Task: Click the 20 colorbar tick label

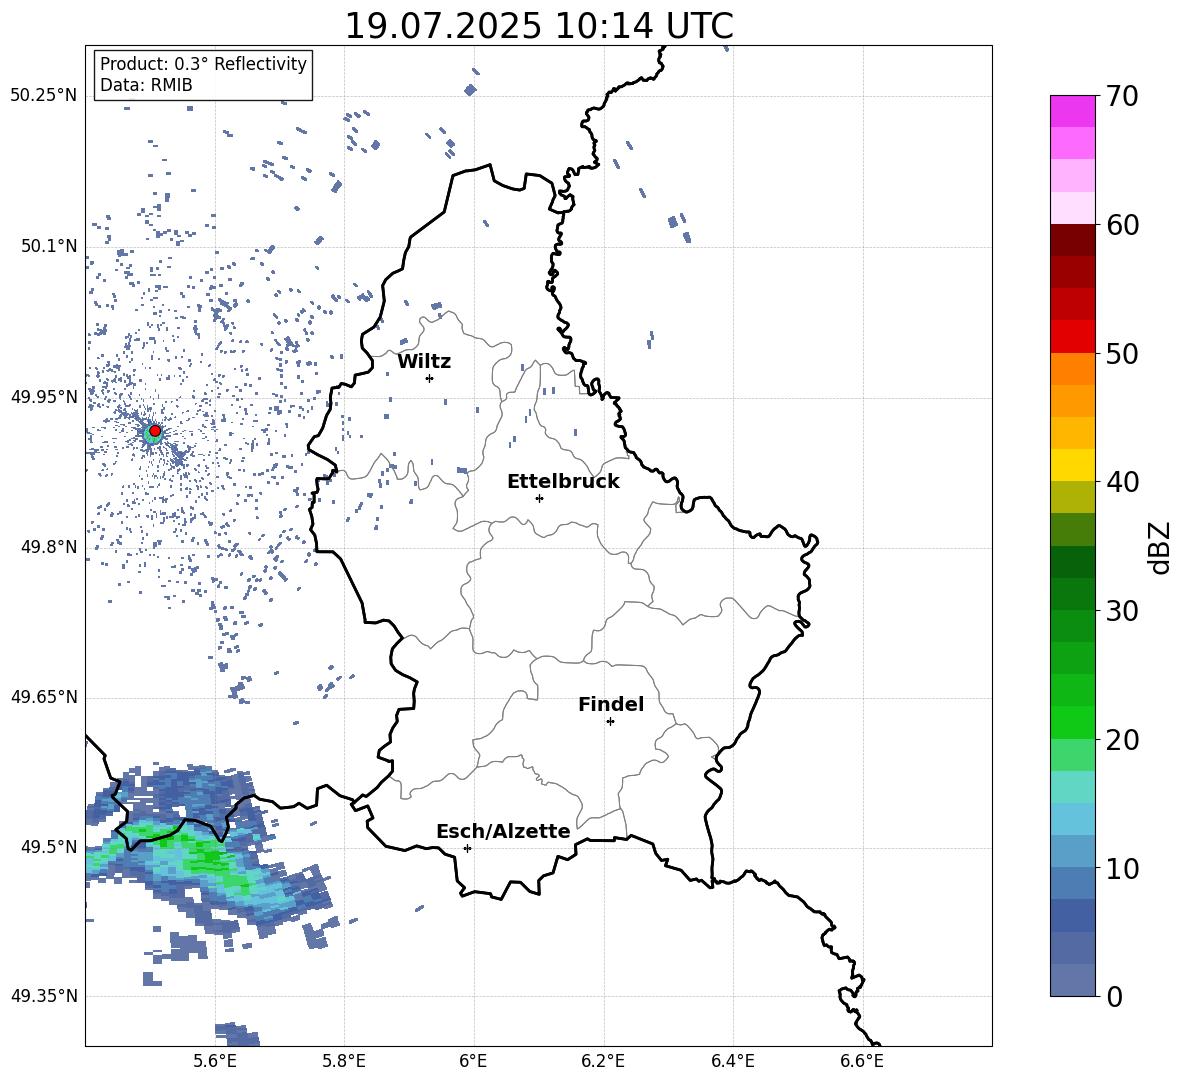Action: coord(1122,740)
